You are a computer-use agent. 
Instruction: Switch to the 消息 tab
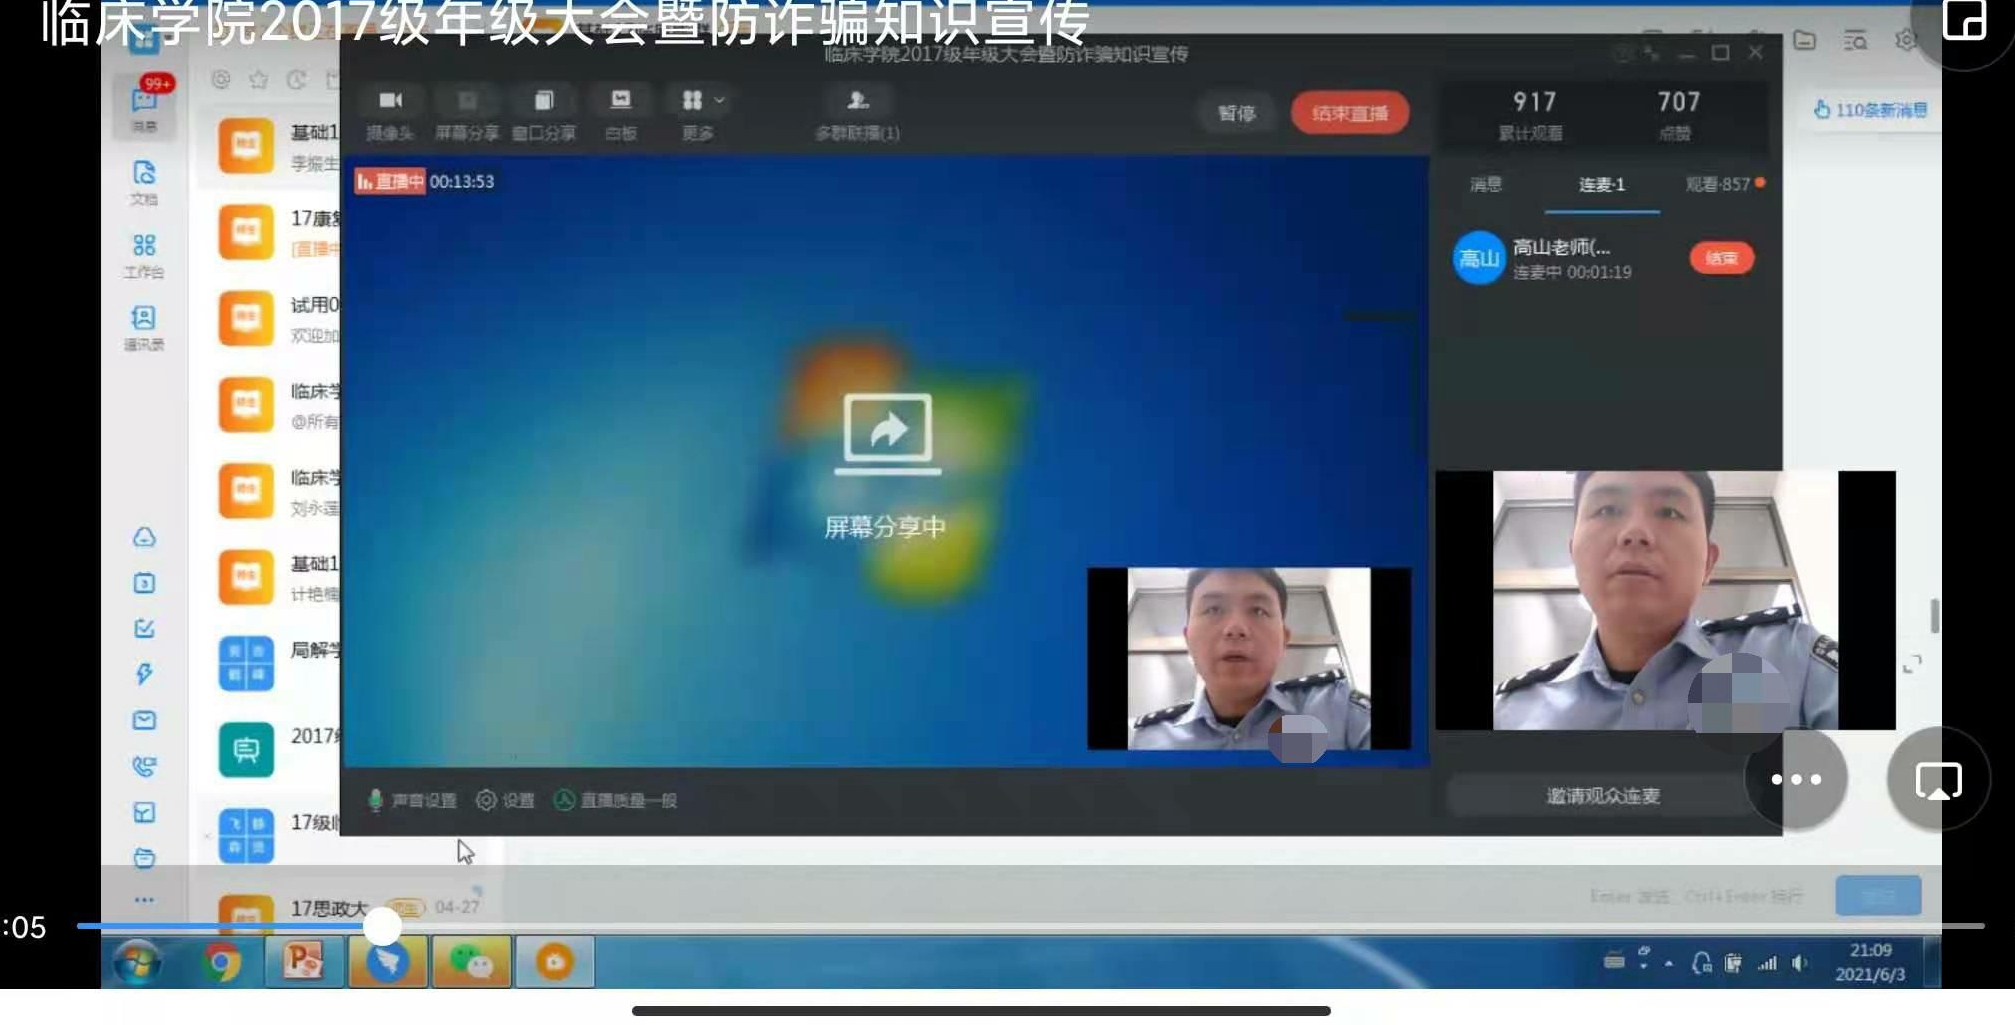tap(1486, 184)
